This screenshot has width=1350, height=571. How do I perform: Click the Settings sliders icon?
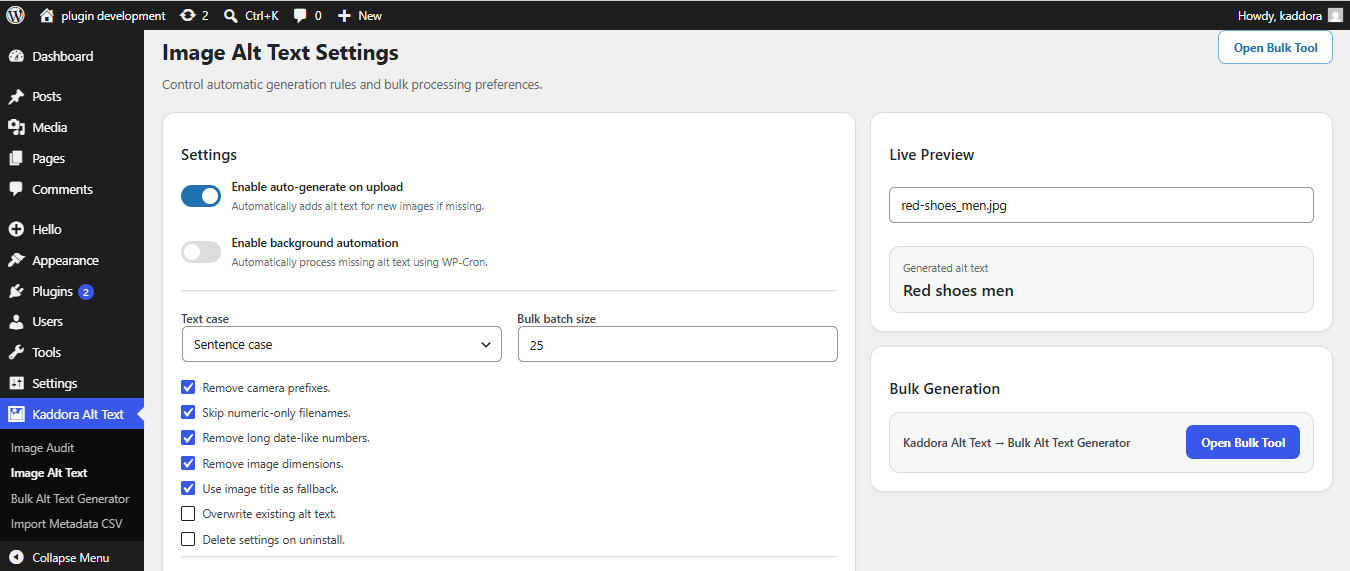click(16, 383)
